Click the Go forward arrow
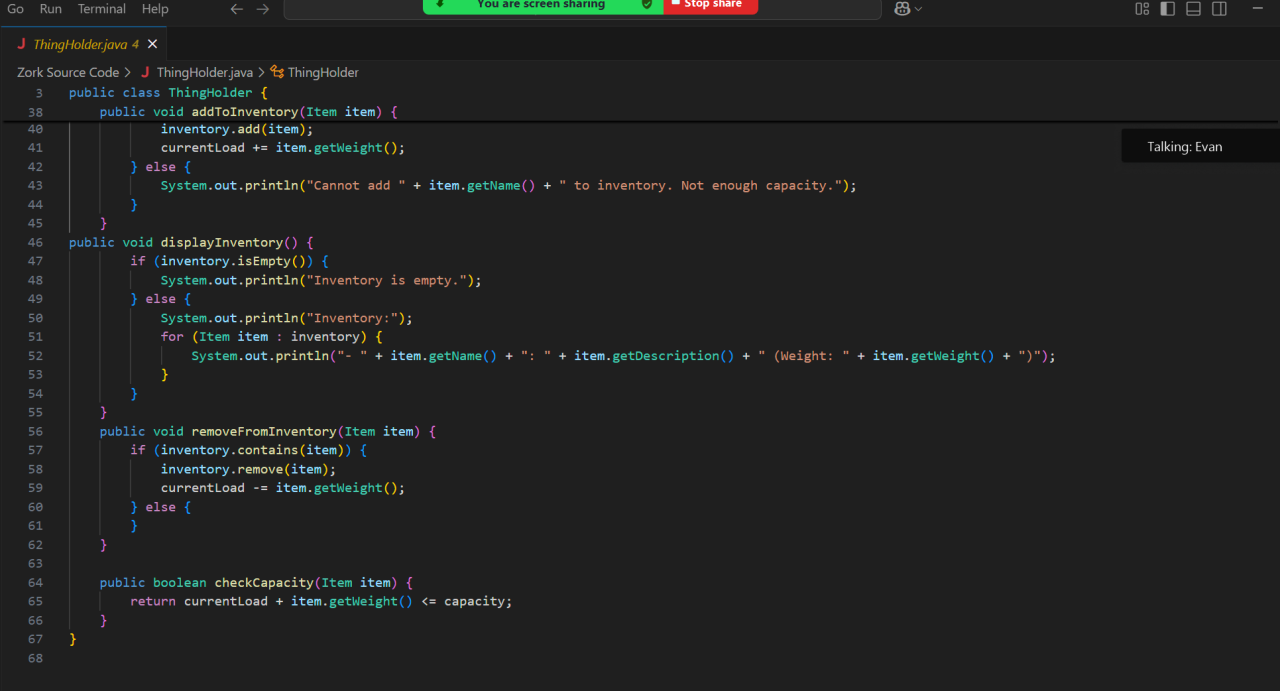Viewport: 1280px width, 691px height. [263, 9]
